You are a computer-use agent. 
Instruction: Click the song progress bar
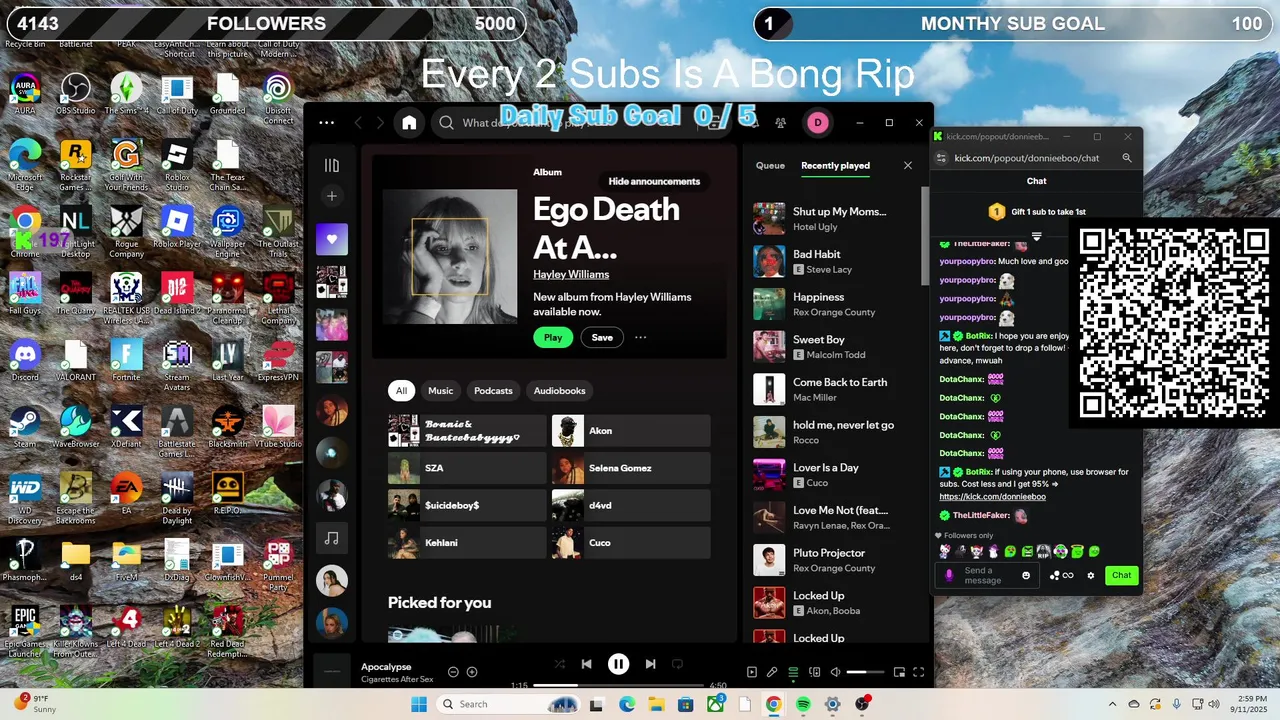[x=618, y=685]
